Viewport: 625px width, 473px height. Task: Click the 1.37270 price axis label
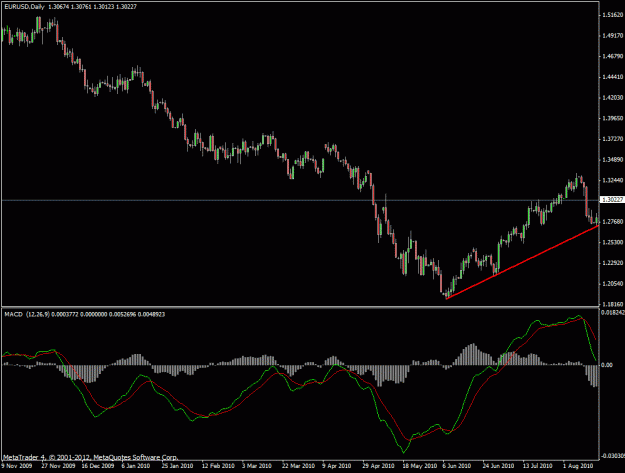(613, 139)
